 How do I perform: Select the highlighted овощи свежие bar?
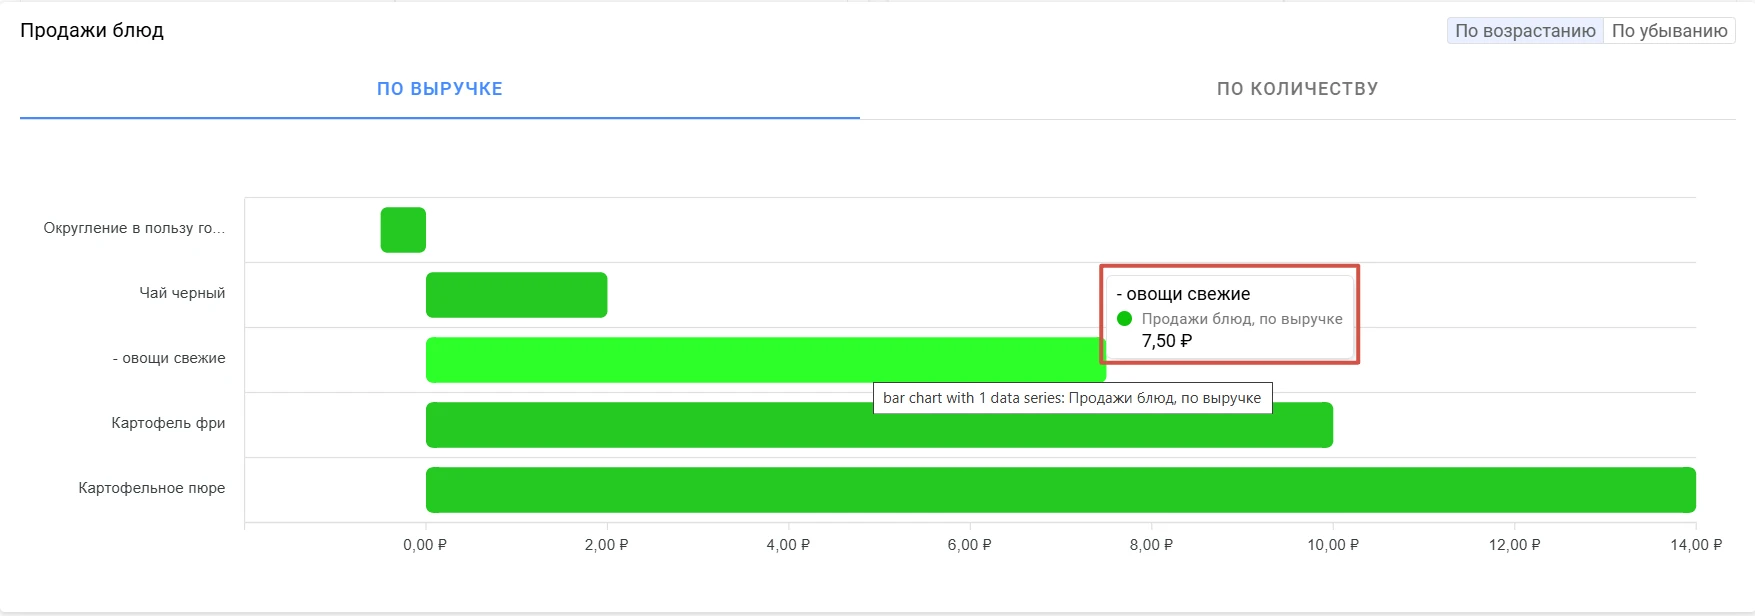click(765, 360)
